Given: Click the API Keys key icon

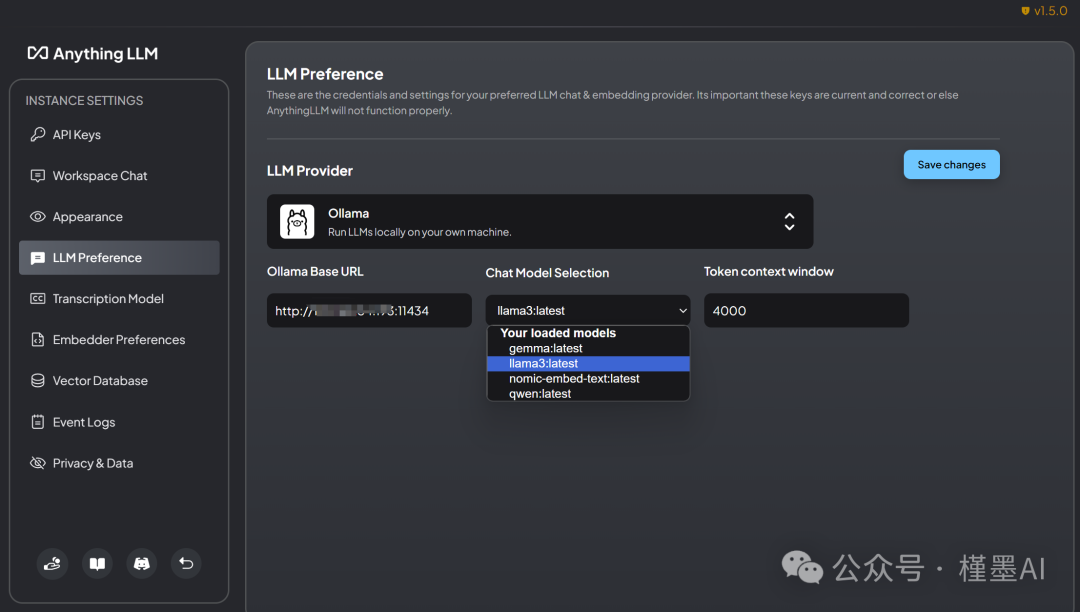Looking at the screenshot, I should pyautogui.click(x=38, y=134).
